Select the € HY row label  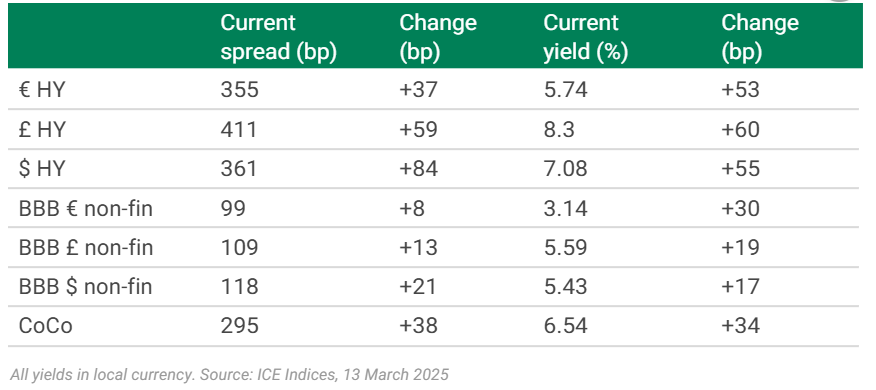(42, 89)
